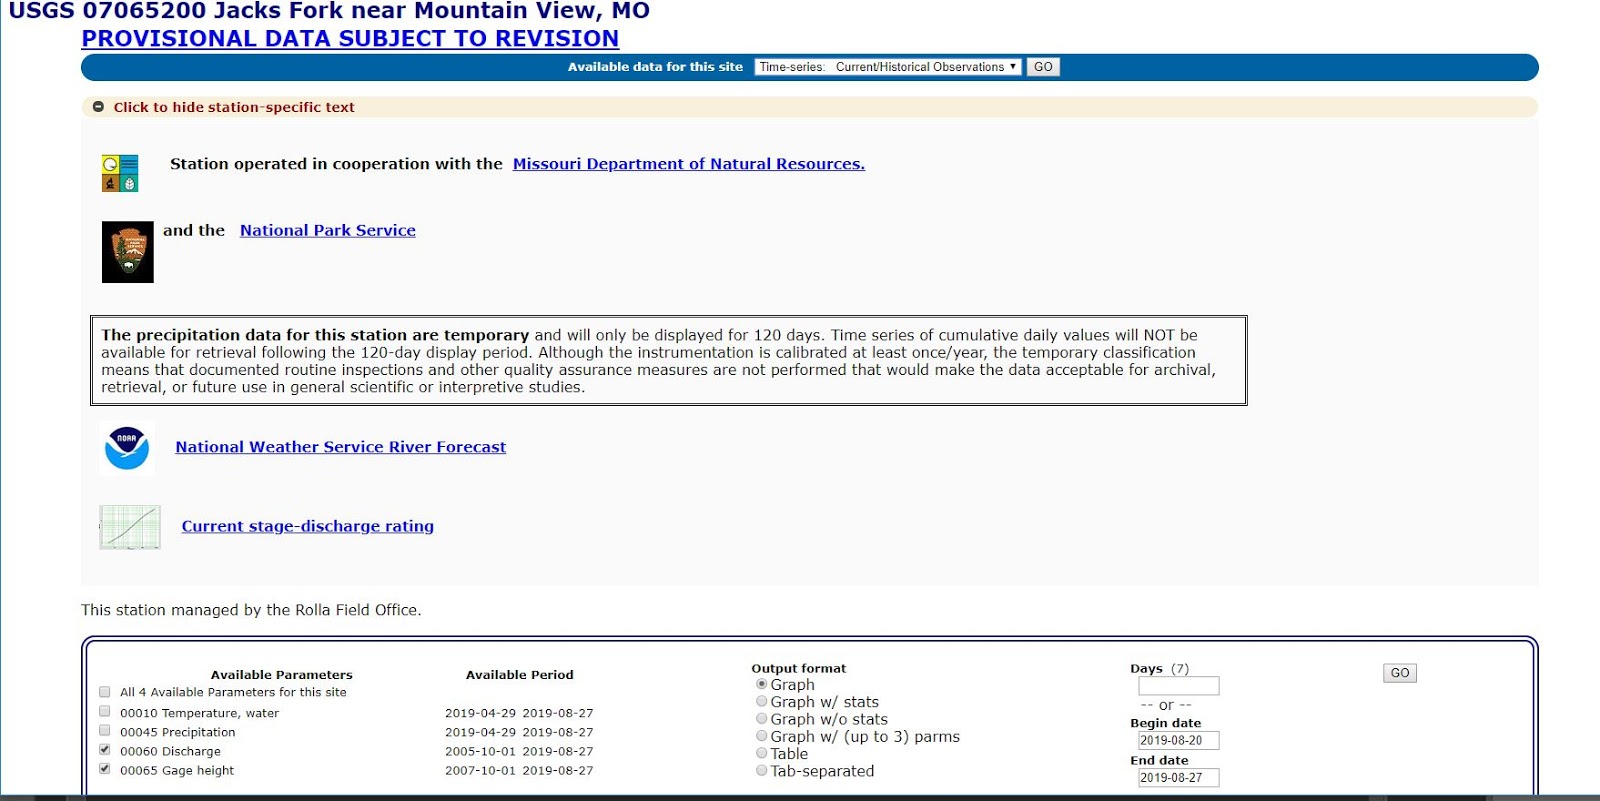Select Graph w/o stats radio button

click(x=762, y=719)
